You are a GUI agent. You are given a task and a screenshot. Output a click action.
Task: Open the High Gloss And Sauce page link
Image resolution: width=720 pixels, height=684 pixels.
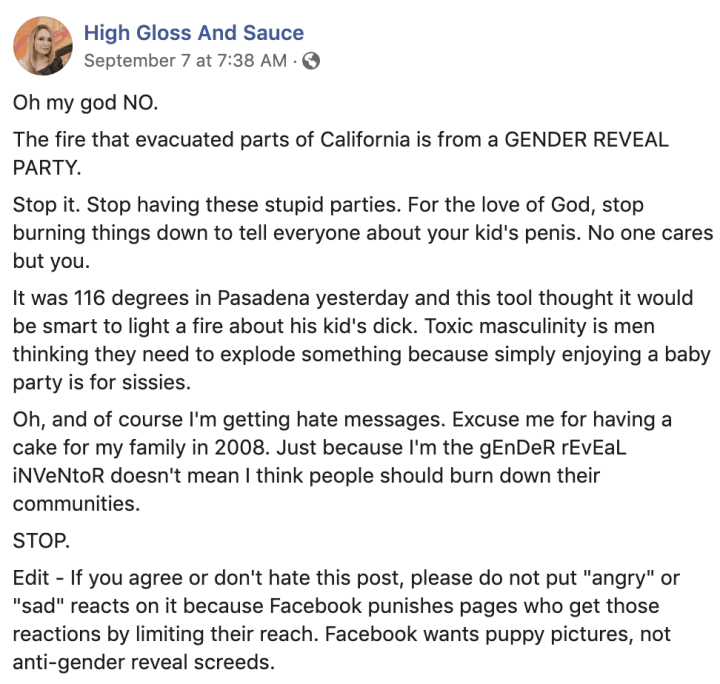coord(194,33)
